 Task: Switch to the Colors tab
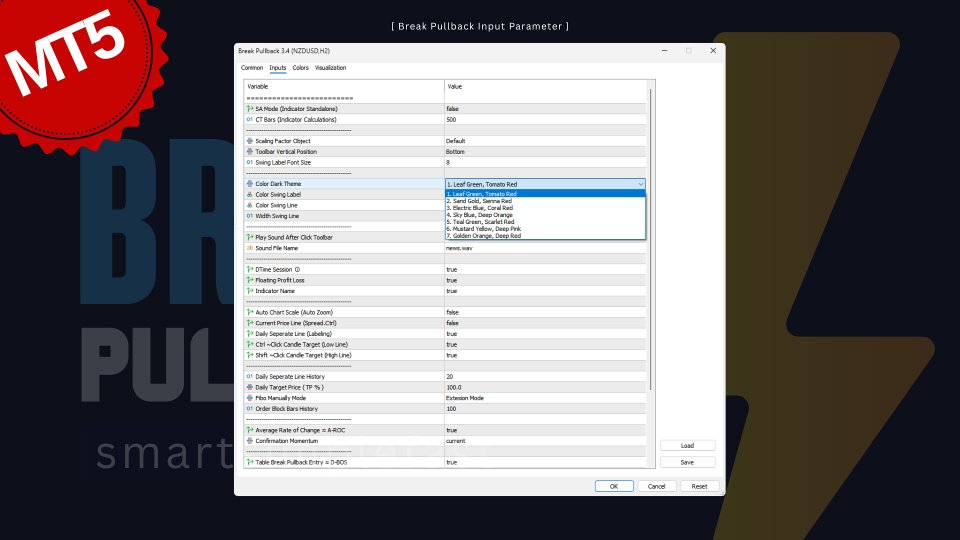301,68
